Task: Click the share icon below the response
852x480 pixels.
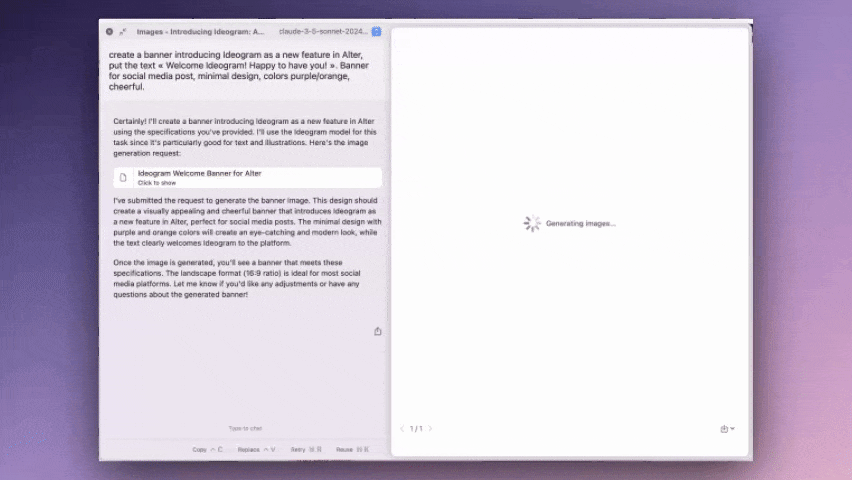Action: click(x=378, y=331)
